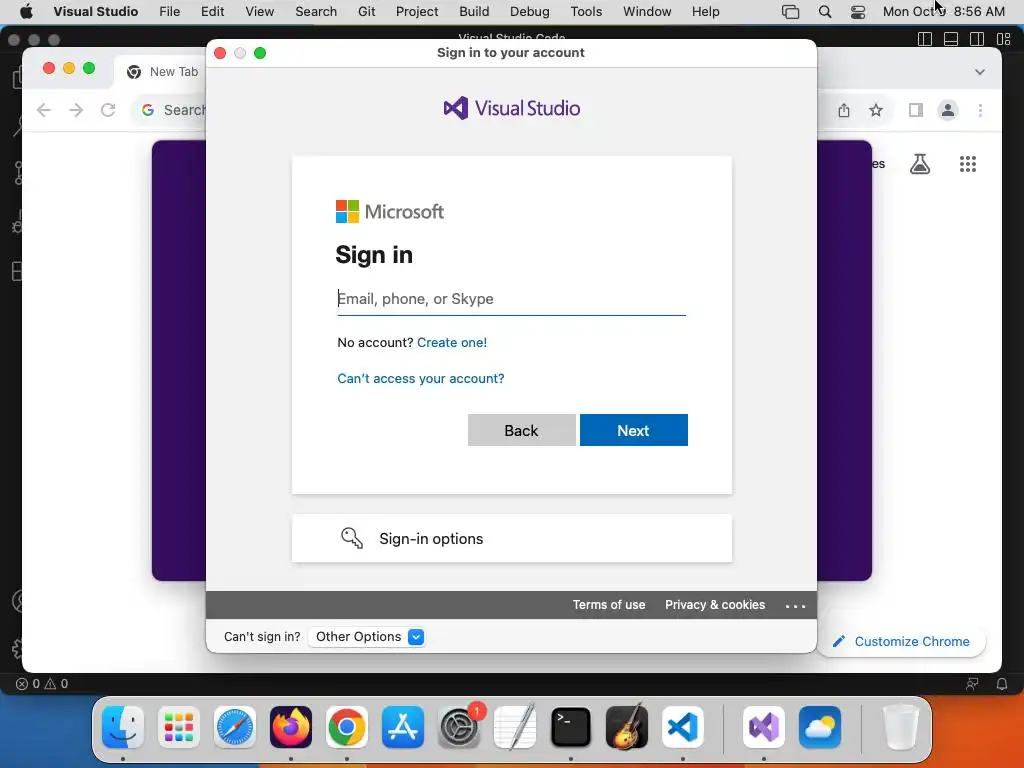The image size is (1024, 768).
Task: Open the Search menu
Action: [316, 11]
